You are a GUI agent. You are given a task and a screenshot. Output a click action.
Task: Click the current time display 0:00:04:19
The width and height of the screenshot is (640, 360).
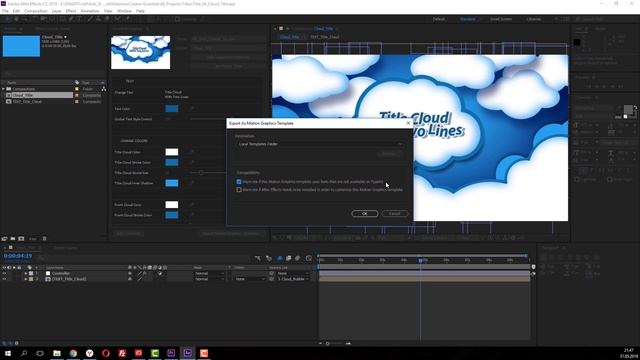(18, 256)
